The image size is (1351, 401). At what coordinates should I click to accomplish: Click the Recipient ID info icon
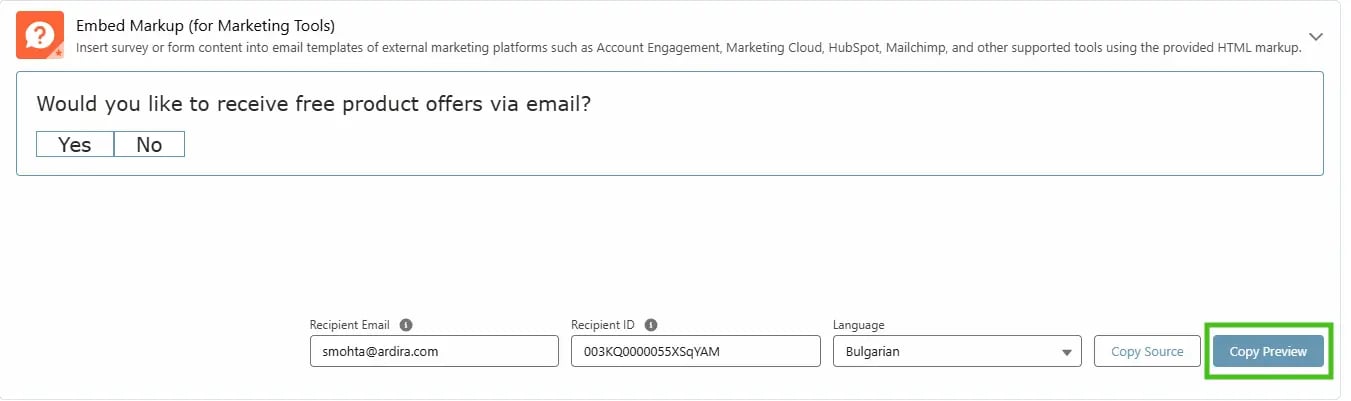click(651, 325)
